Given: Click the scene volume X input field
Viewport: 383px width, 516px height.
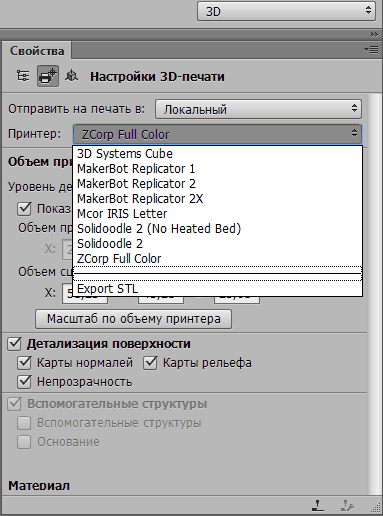Looking at the screenshot, I should coord(85,294).
